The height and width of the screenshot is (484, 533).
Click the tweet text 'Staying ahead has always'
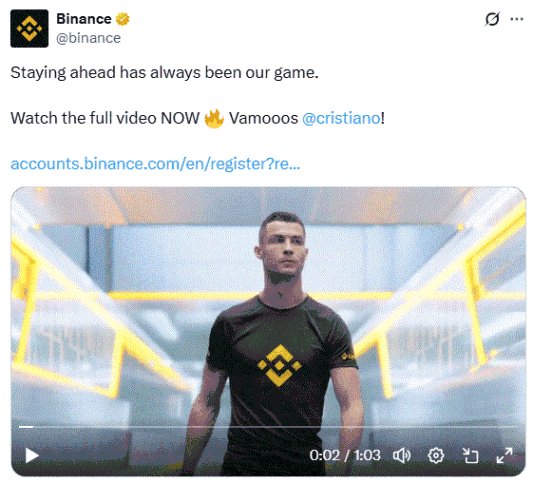pos(105,73)
